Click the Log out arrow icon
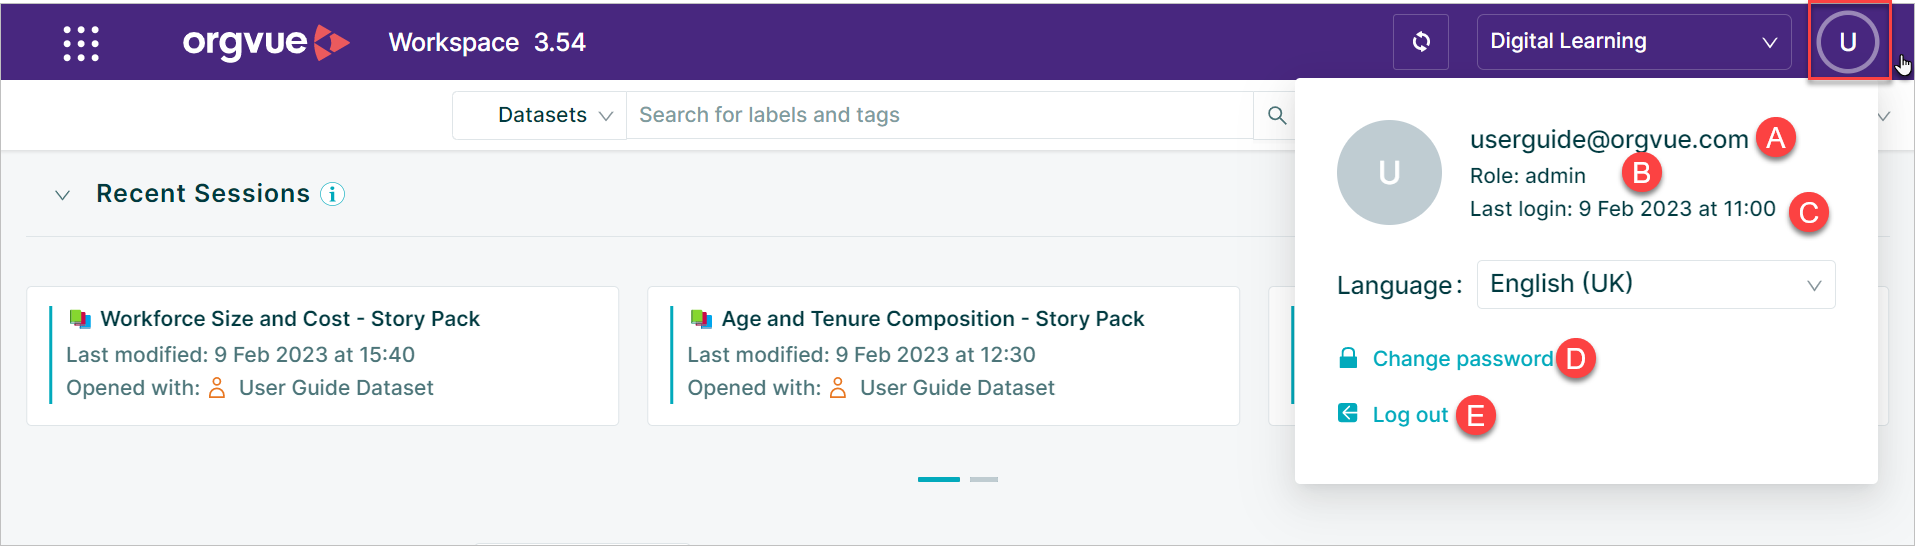 (x=1348, y=413)
